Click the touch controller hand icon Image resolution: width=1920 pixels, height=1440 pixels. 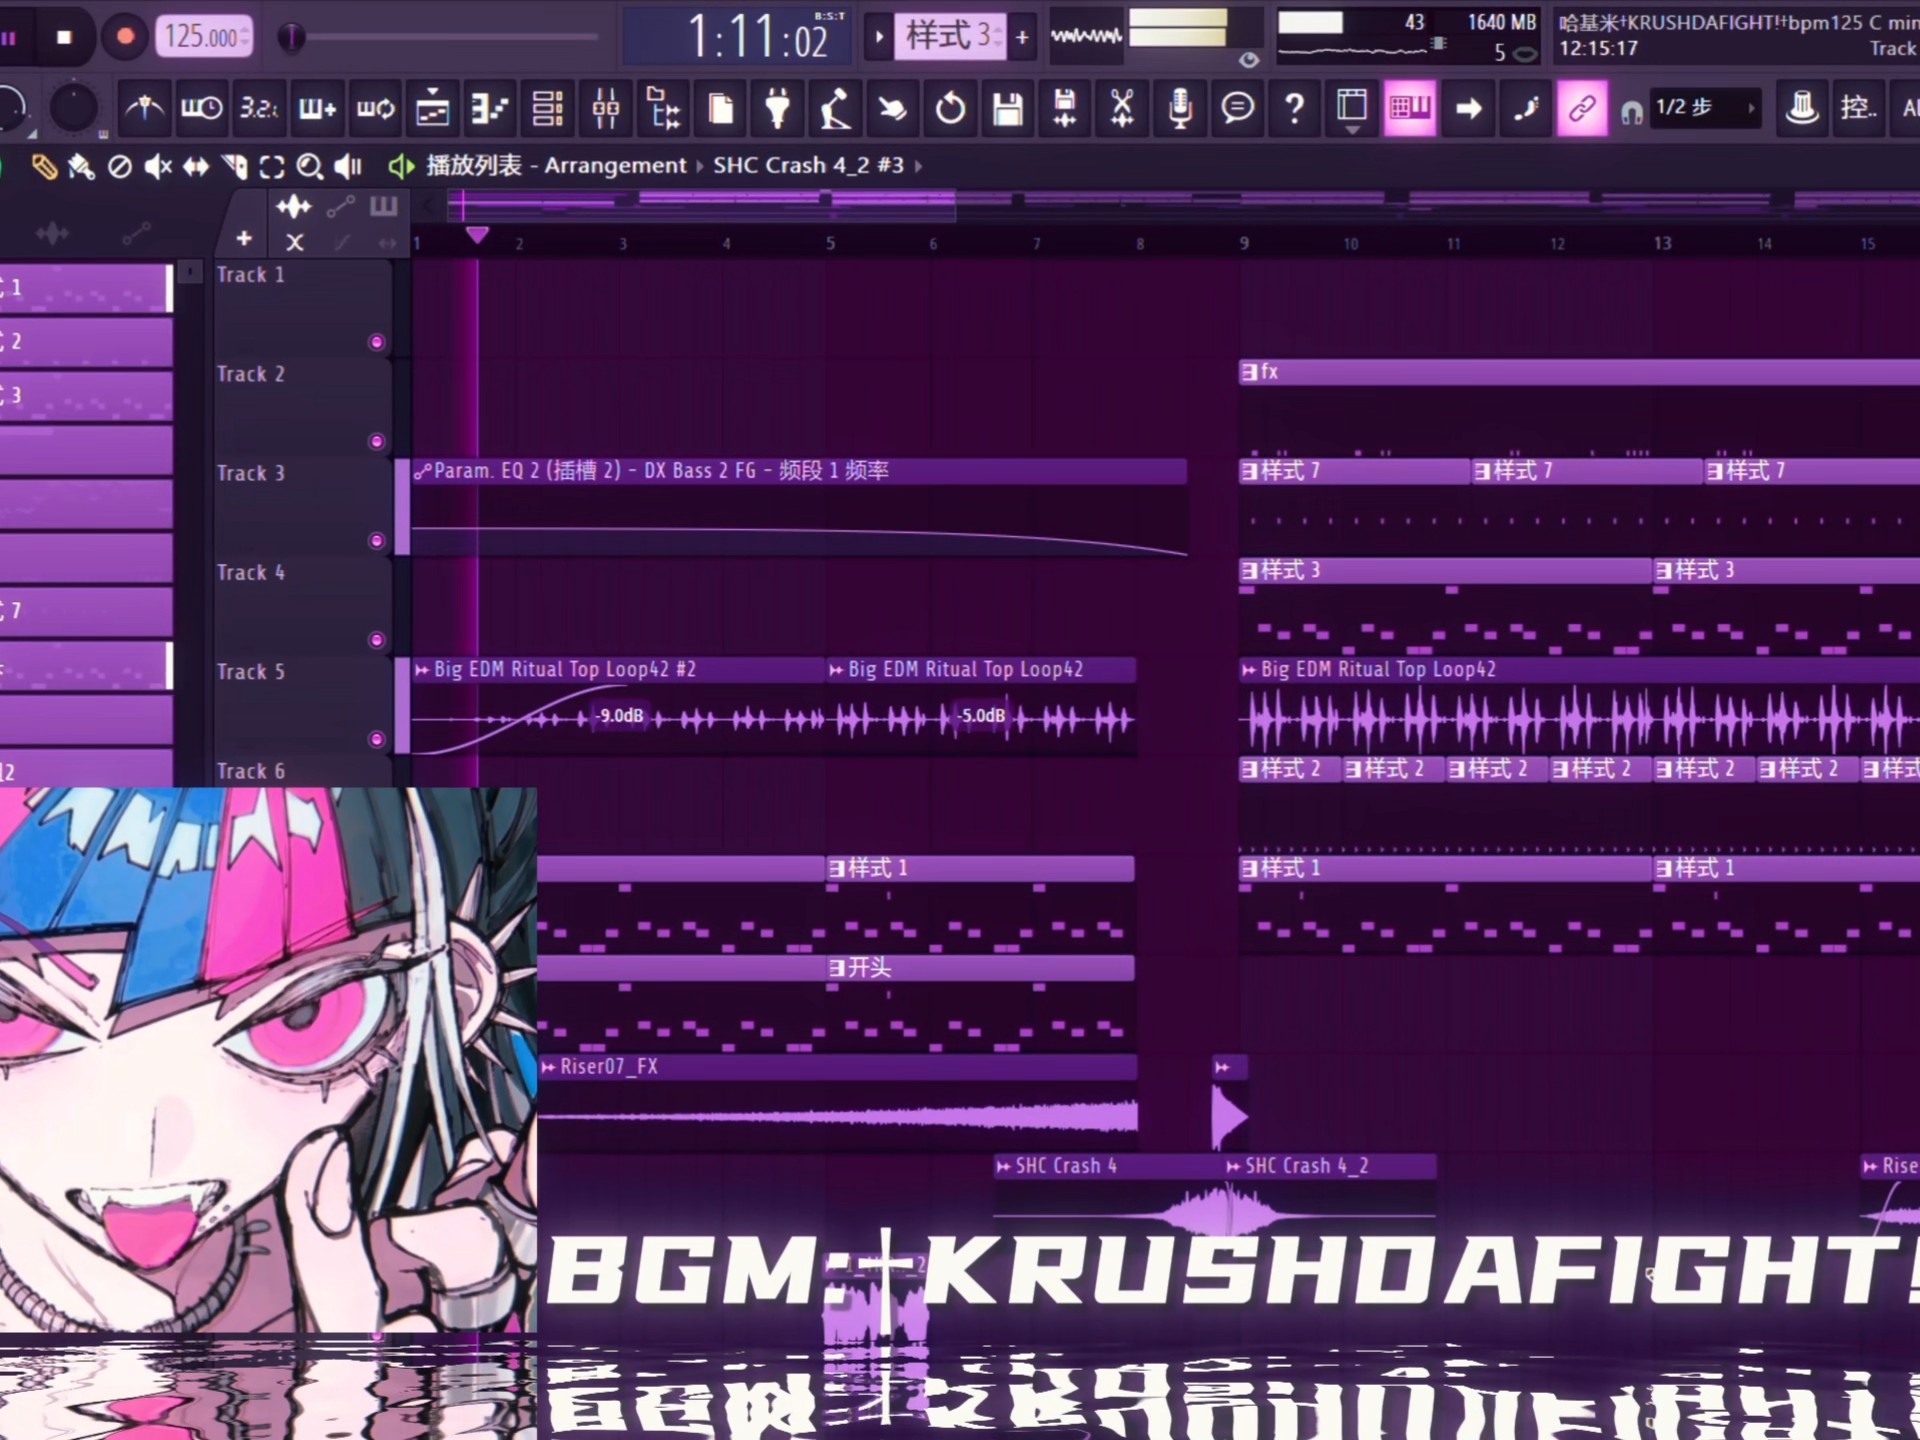tap(892, 108)
